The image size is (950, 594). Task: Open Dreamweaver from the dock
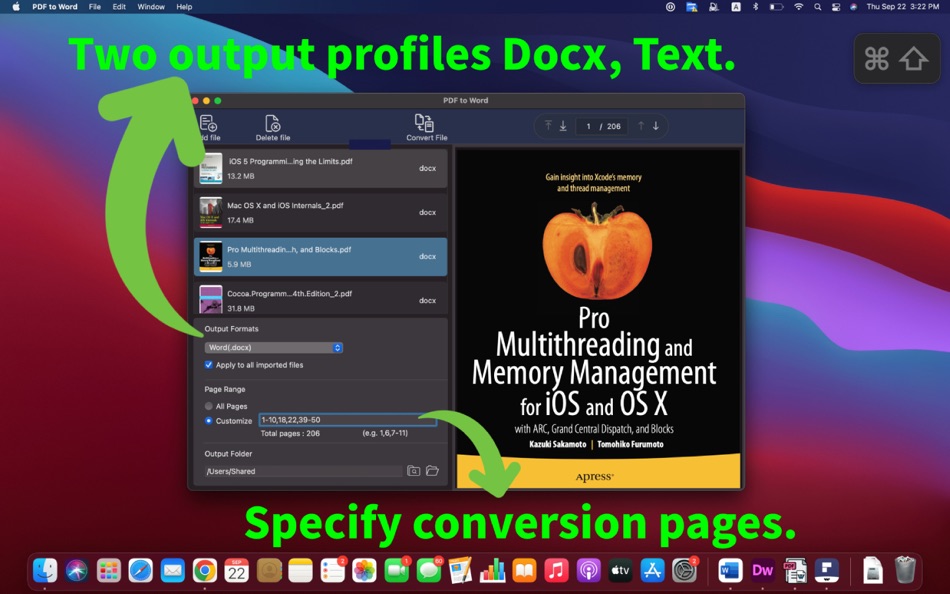pyautogui.click(x=763, y=570)
